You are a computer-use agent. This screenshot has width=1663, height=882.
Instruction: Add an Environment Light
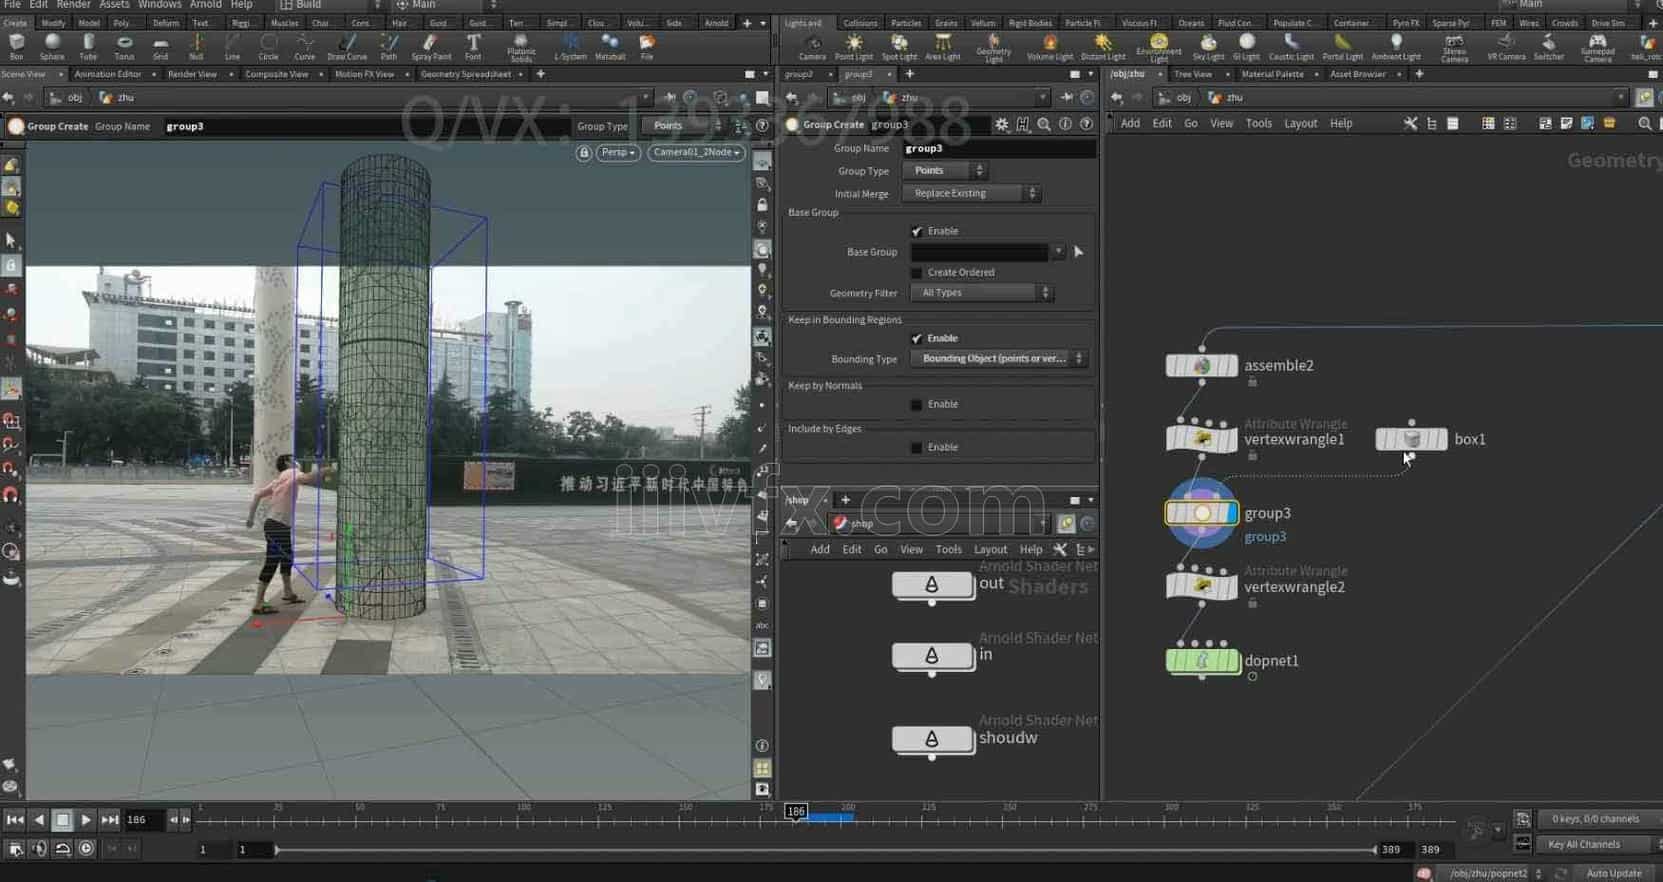pos(1159,47)
